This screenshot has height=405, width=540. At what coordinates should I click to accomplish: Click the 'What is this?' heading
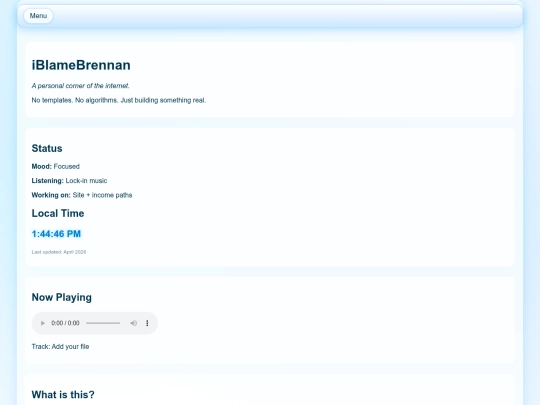(63, 395)
